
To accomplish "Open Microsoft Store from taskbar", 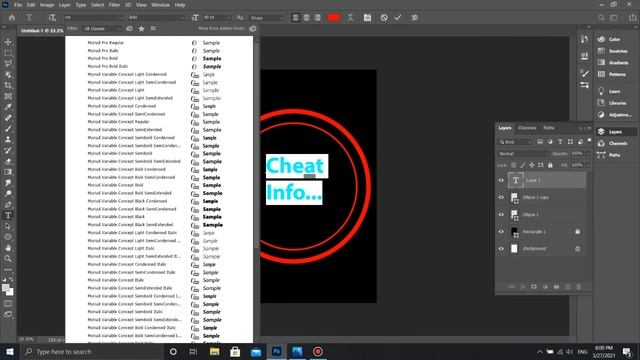I will click(x=235, y=351).
